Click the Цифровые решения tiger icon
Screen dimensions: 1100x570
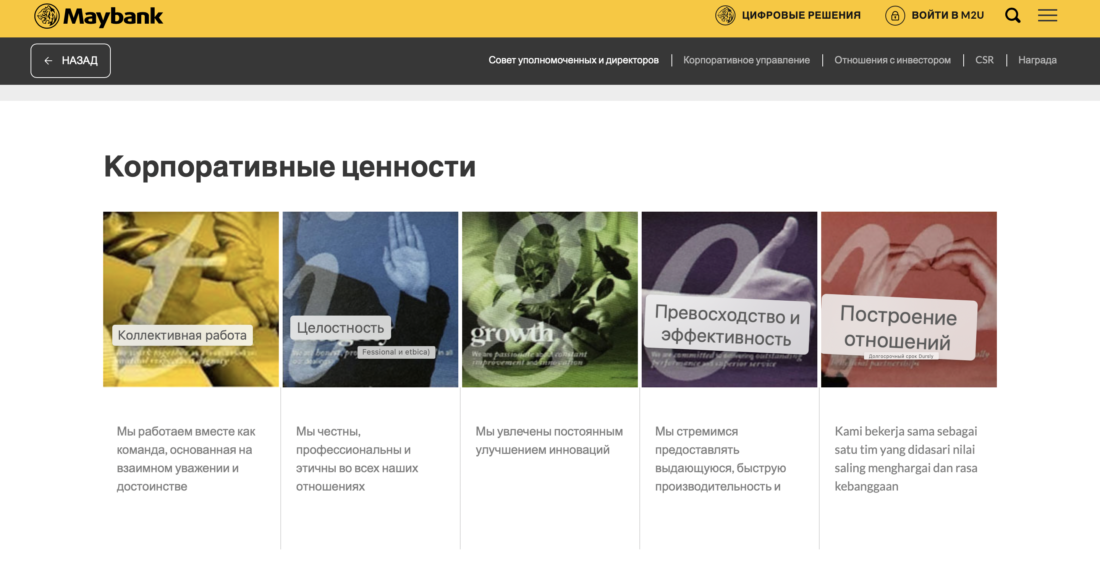725,15
